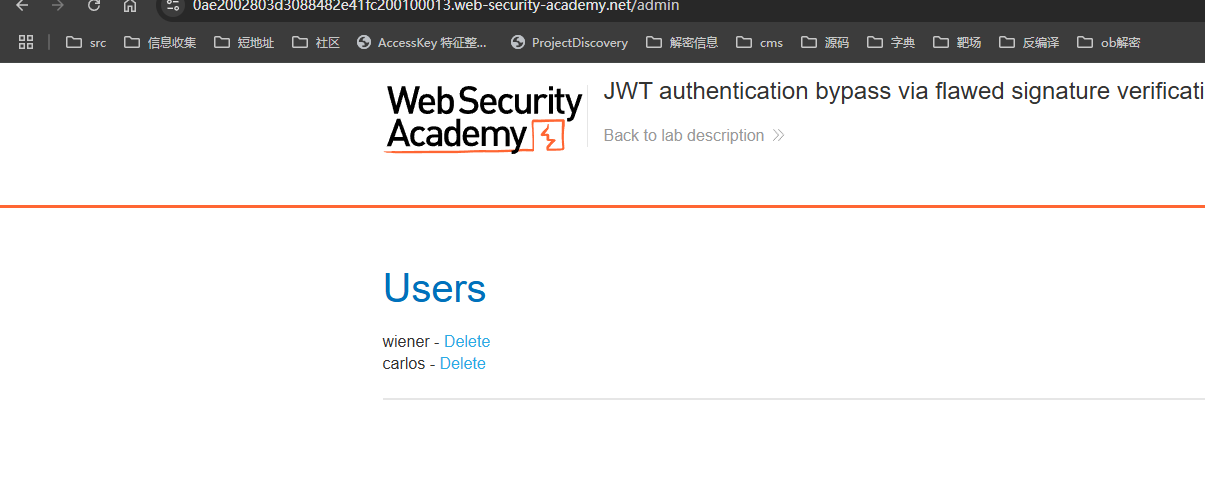Open the 解密信息 bookmark folder
Screen dimensions: 1205x477
click(x=682, y=42)
